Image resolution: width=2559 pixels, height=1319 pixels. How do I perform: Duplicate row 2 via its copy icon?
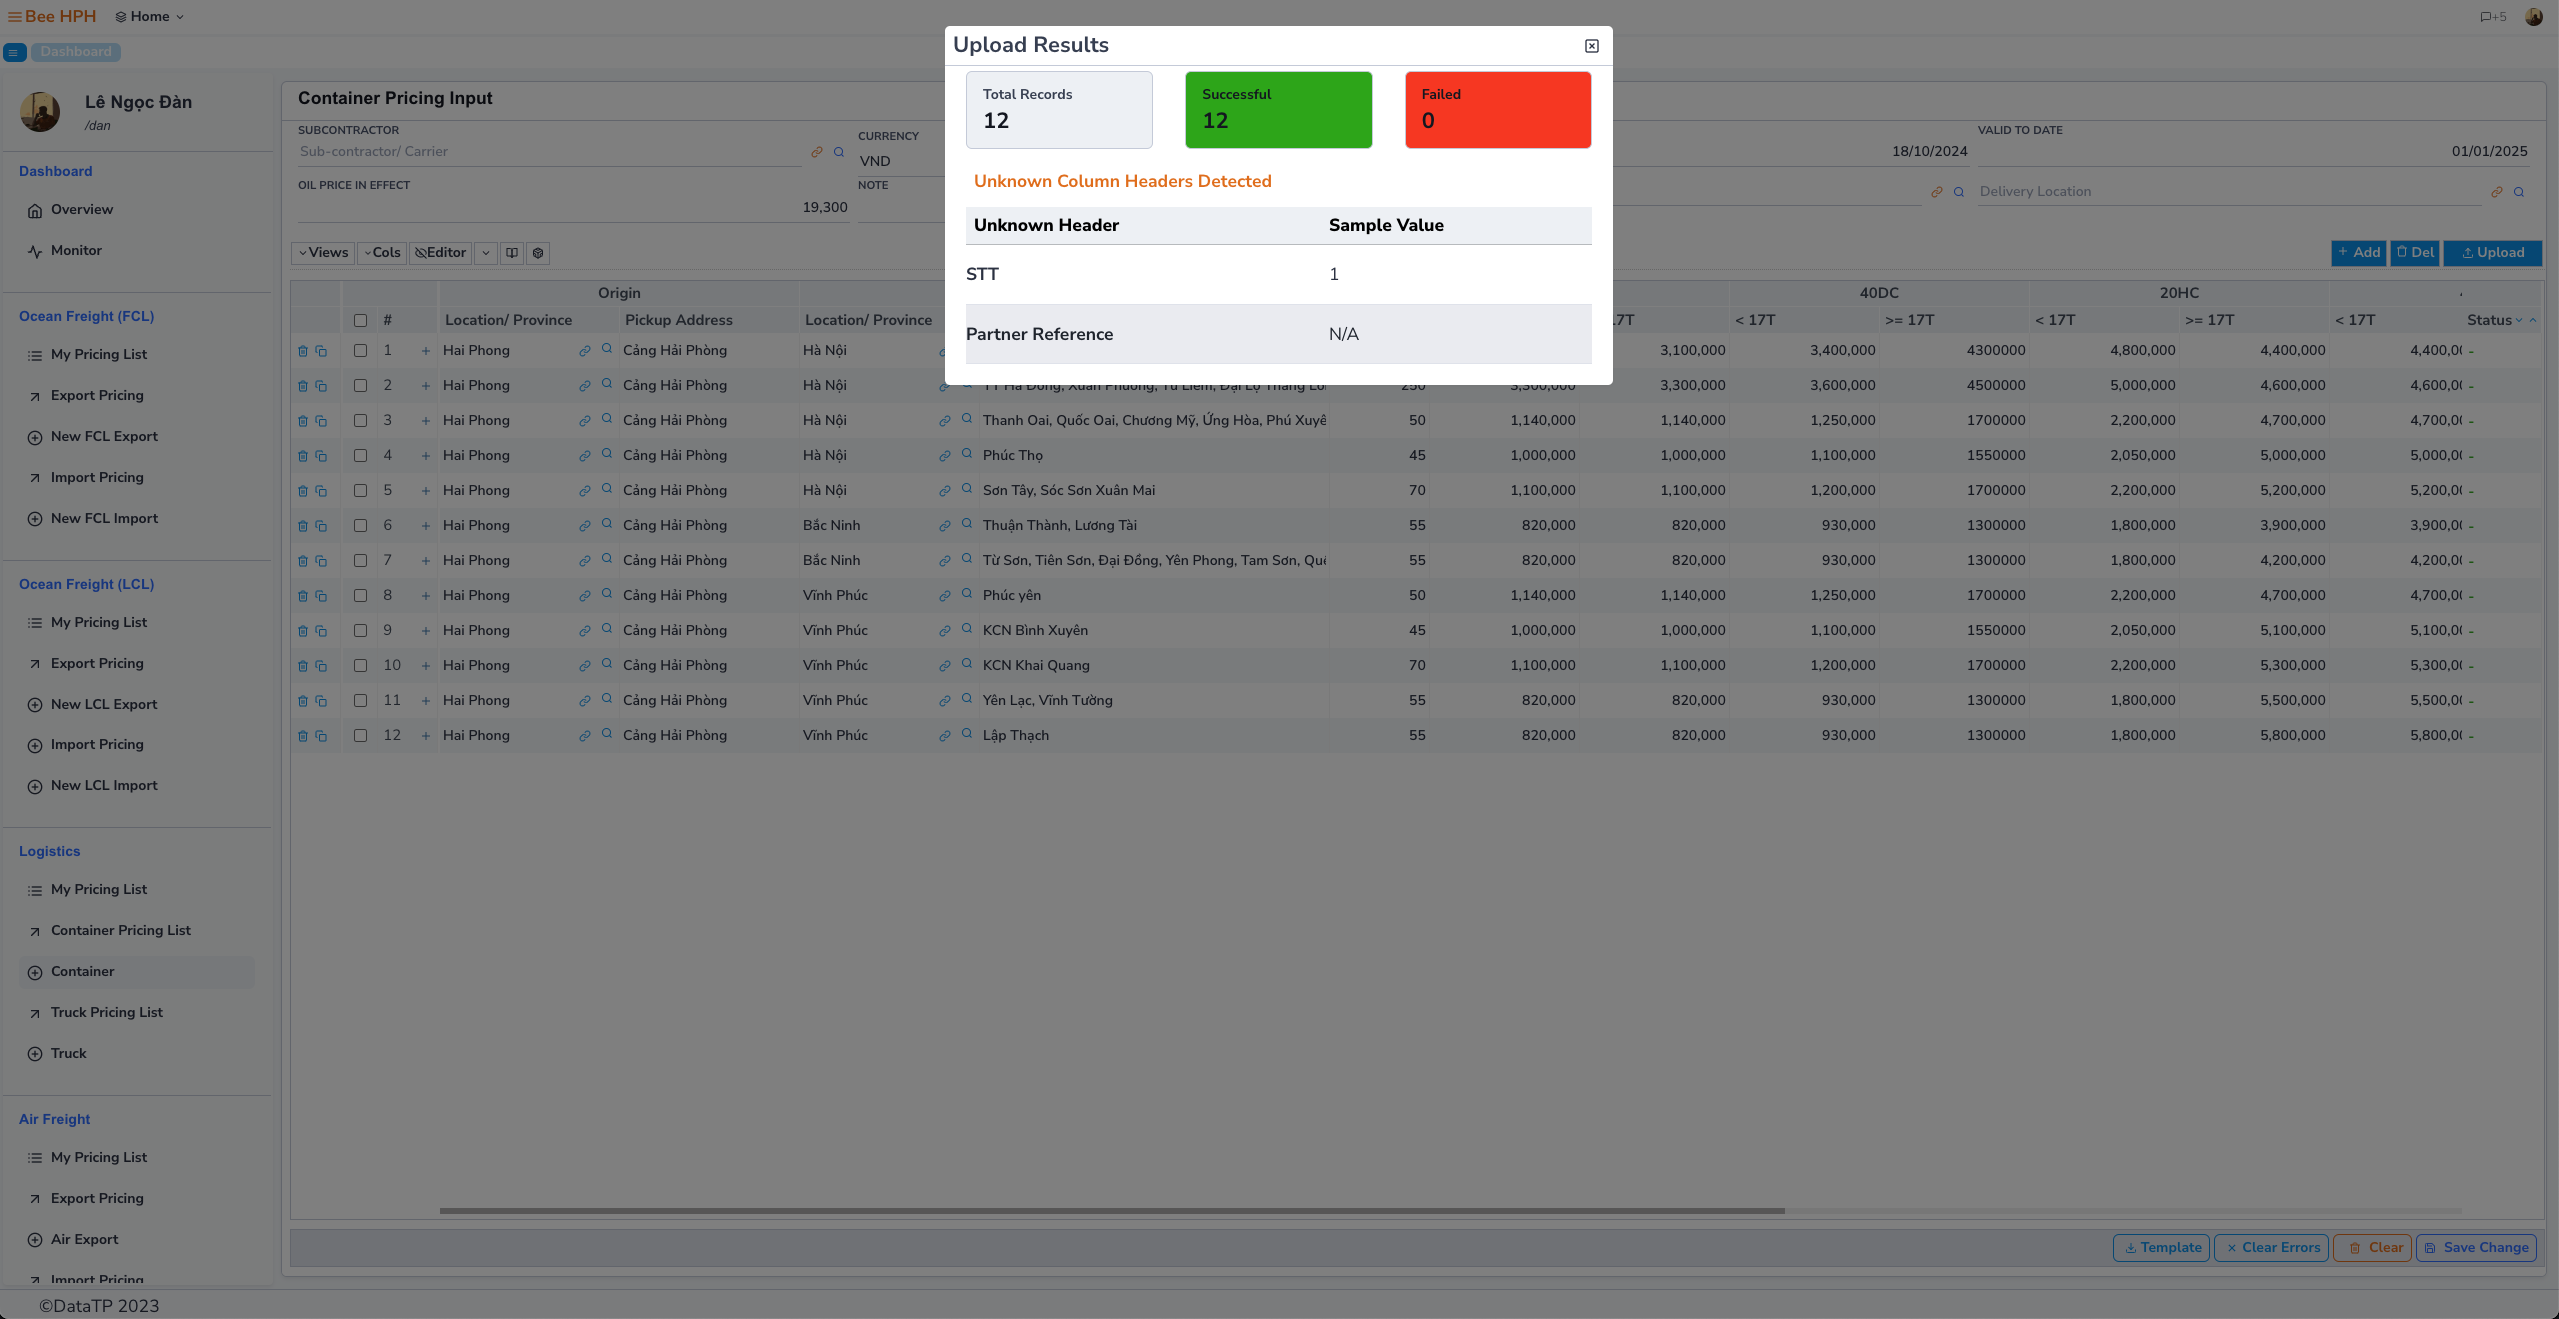322,386
